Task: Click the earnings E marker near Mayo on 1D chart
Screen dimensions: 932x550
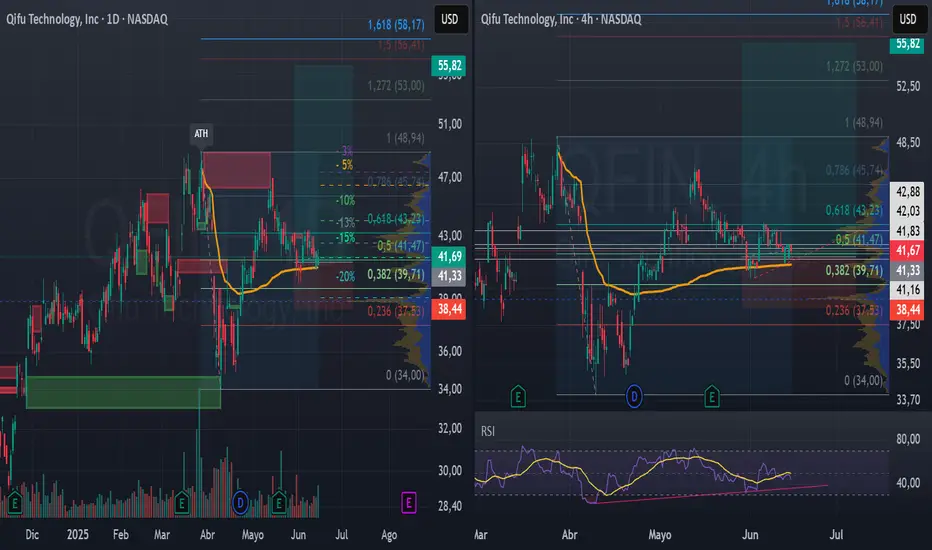Action: [279, 504]
